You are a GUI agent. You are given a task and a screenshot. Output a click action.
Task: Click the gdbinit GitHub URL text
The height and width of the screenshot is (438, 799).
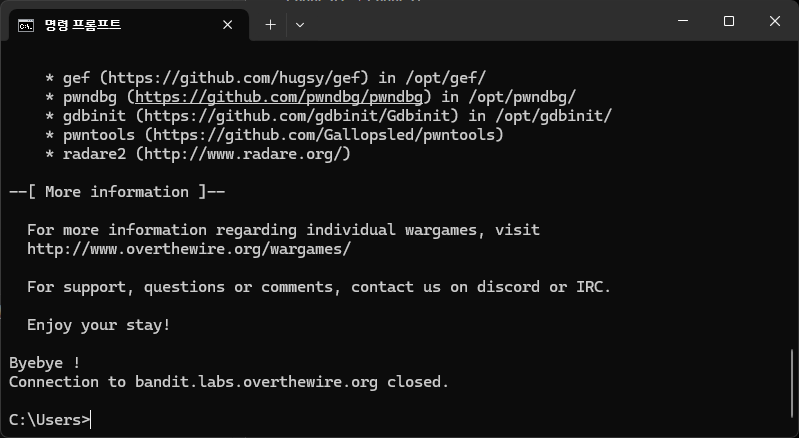(x=298, y=116)
